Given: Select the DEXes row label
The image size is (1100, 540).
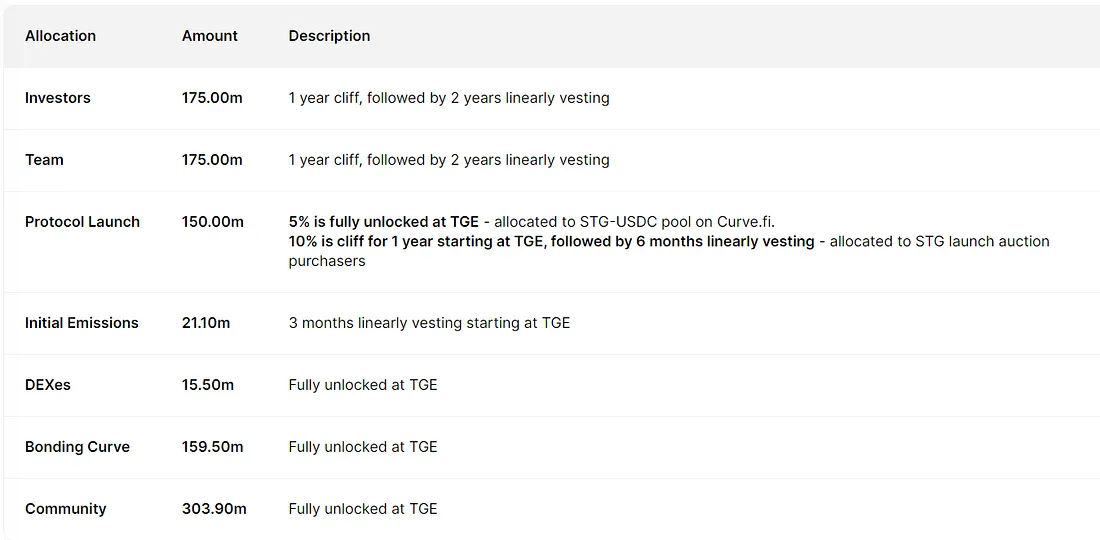Looking at the screenshot, I should (x=48, y=385).
